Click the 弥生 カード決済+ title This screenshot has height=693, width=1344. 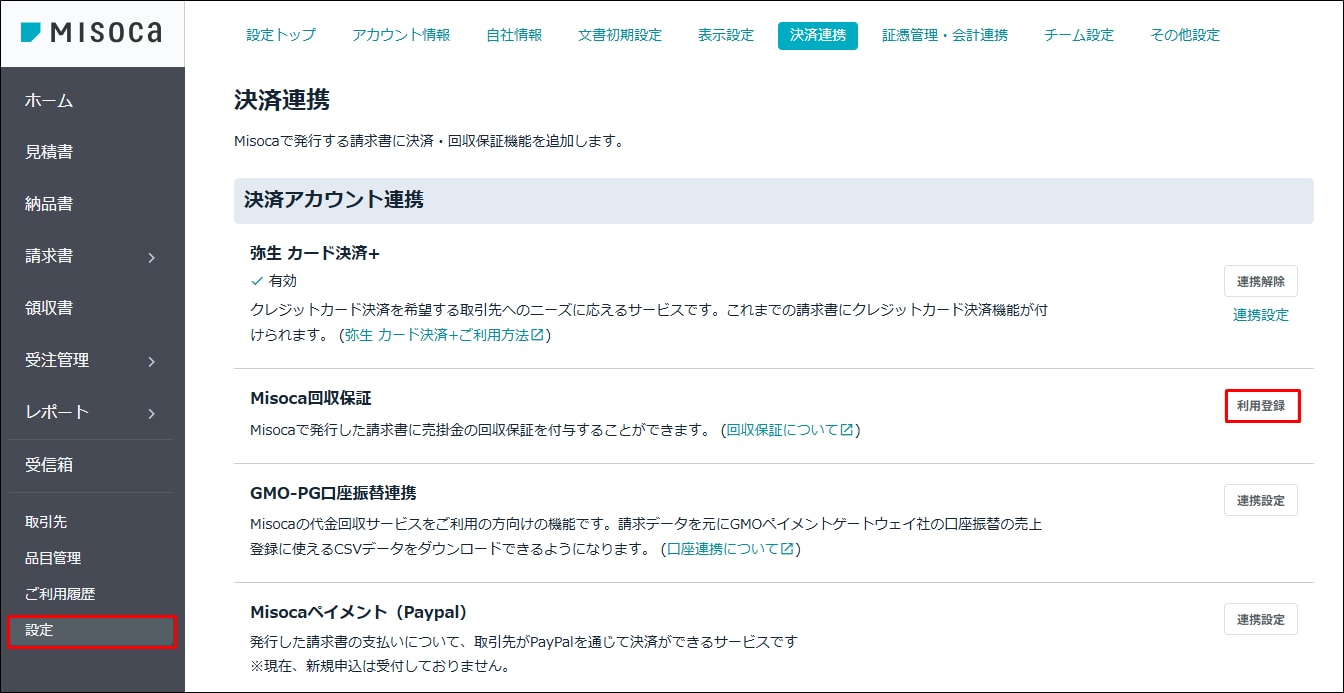coord(315,253)
